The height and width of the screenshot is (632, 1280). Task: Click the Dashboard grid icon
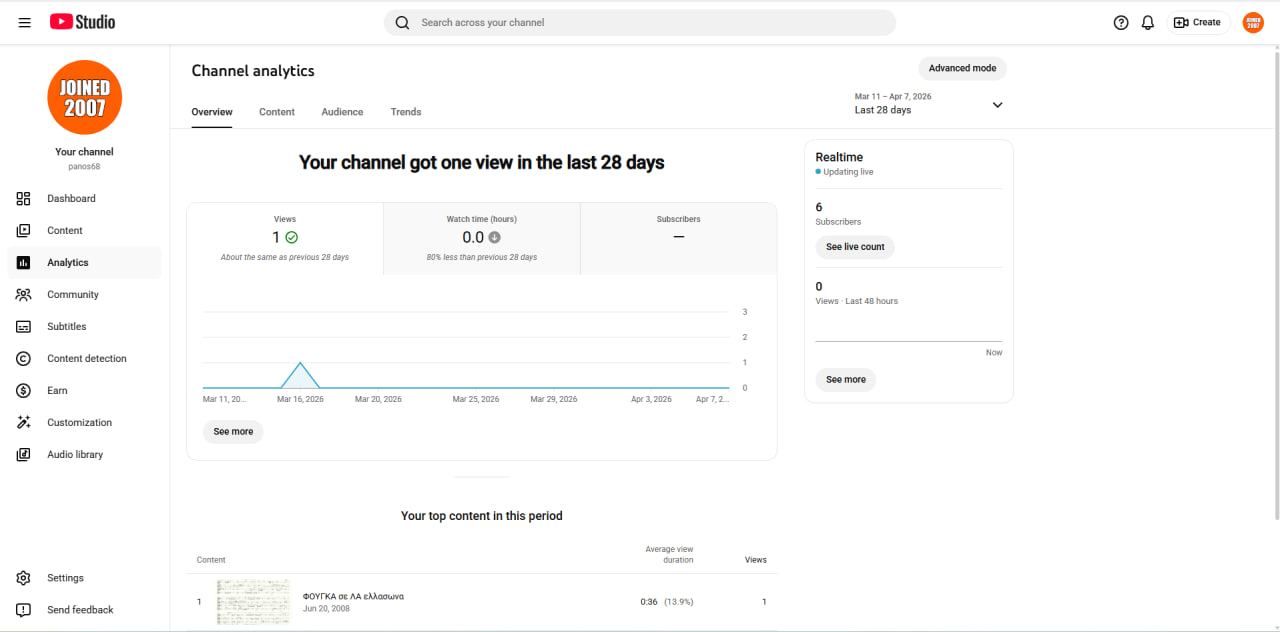[x=24, y=198]
